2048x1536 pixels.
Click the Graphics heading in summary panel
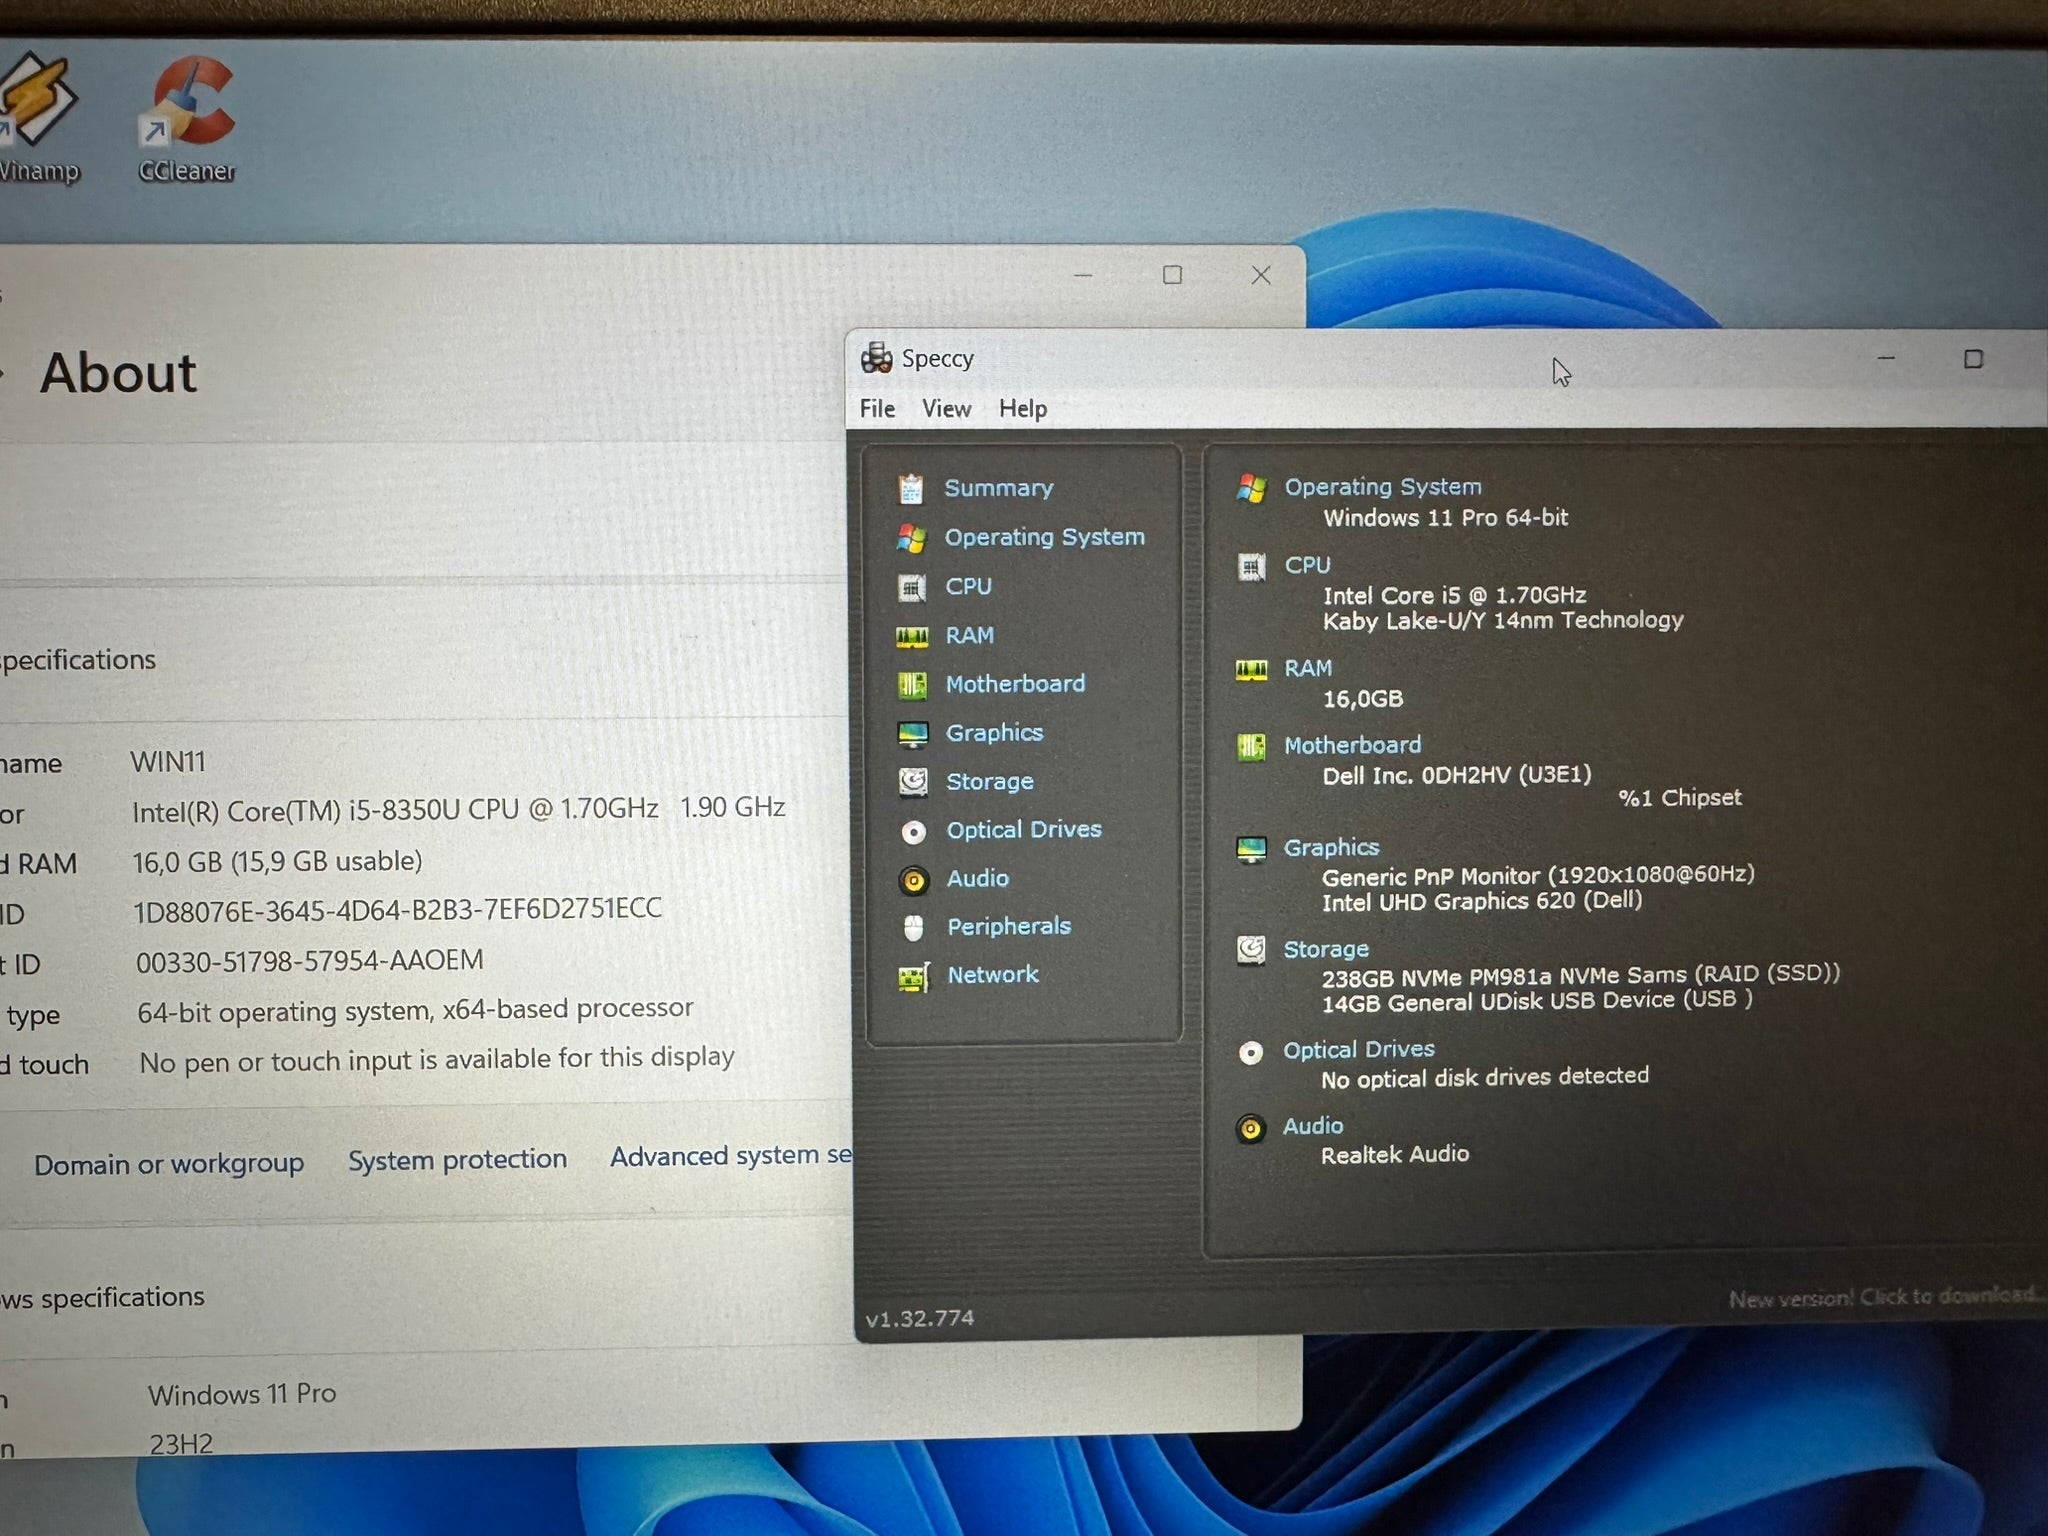pyautogui.click(x=1331, y=848)
